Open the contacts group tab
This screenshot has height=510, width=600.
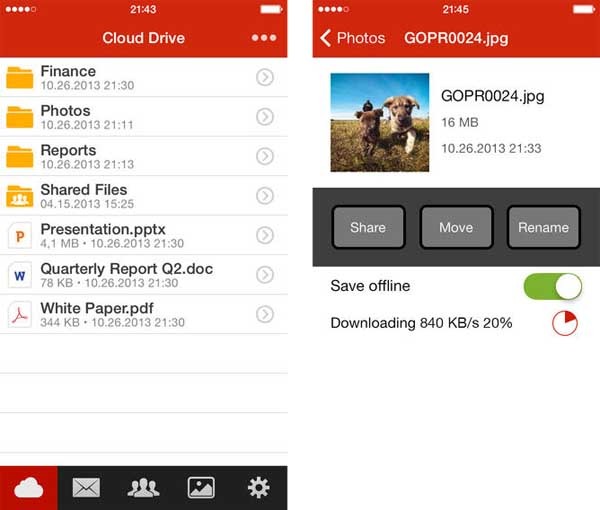[x=144, y=488]
